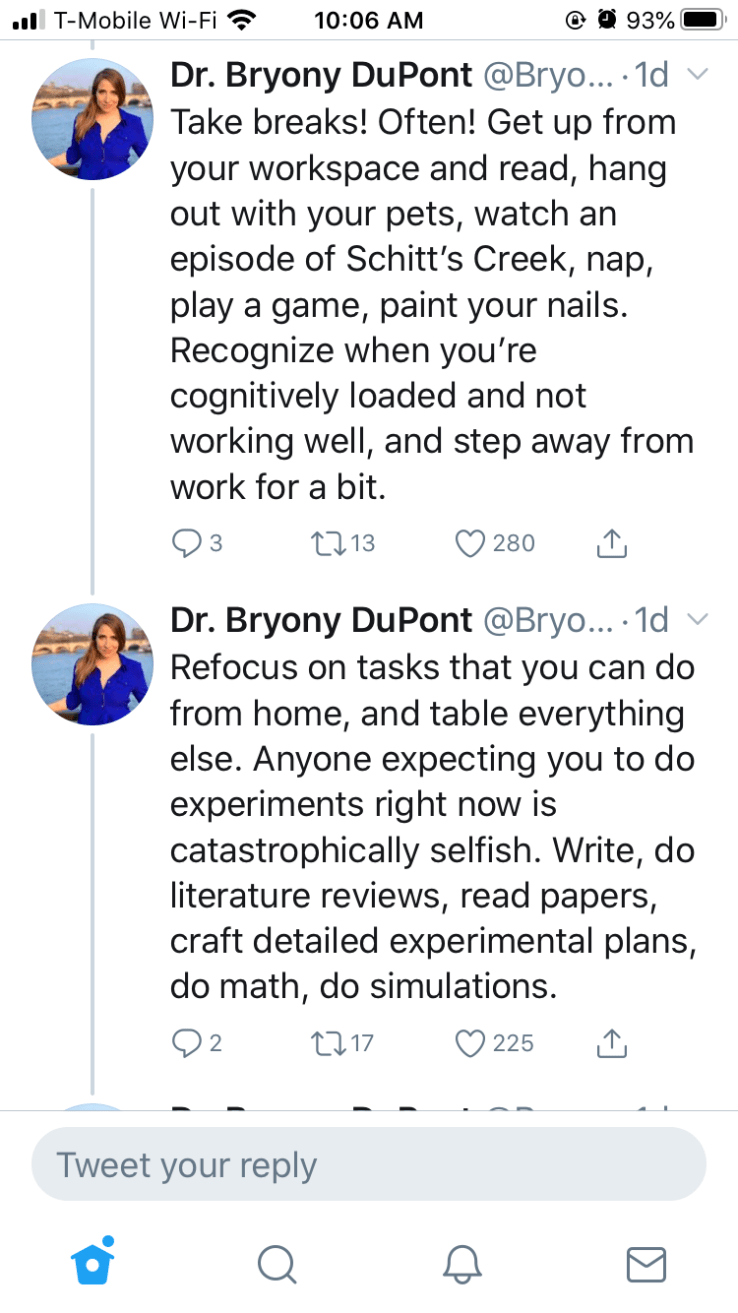This screenshot has width=738, height=1313.
Task: Reply to the 'Refocus on tasks' tweet
Action: (x=187, y=1043)
